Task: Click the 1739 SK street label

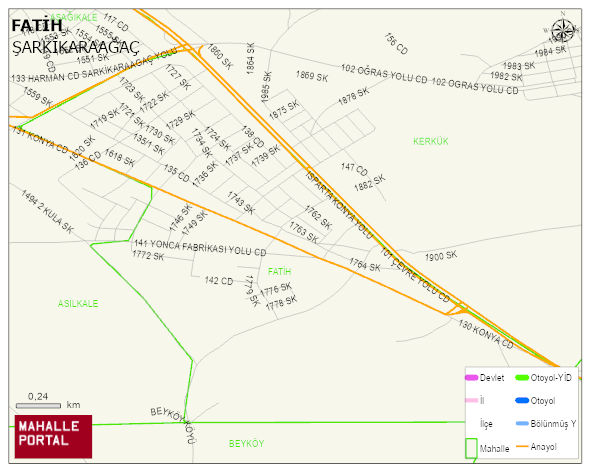Action: [266, 156]
